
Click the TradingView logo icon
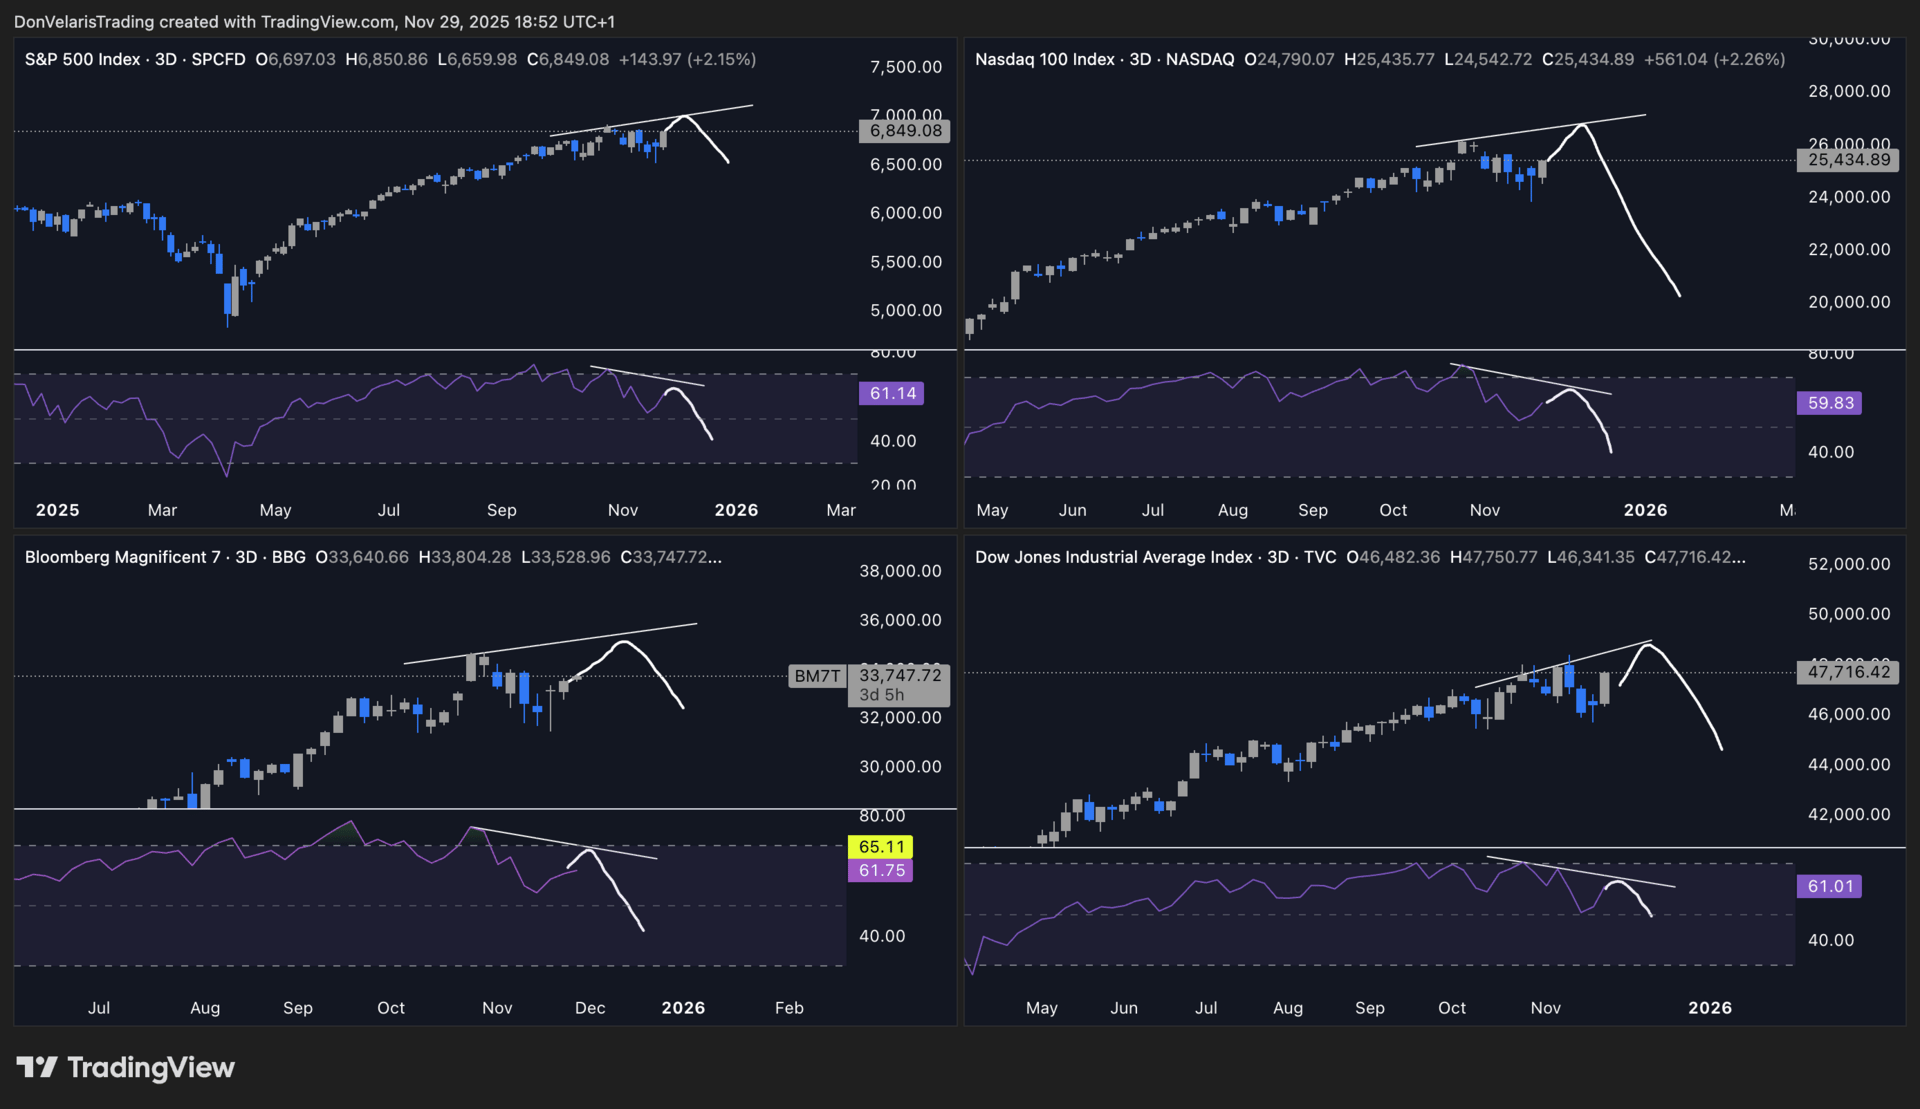click(x=37, y=1068)
